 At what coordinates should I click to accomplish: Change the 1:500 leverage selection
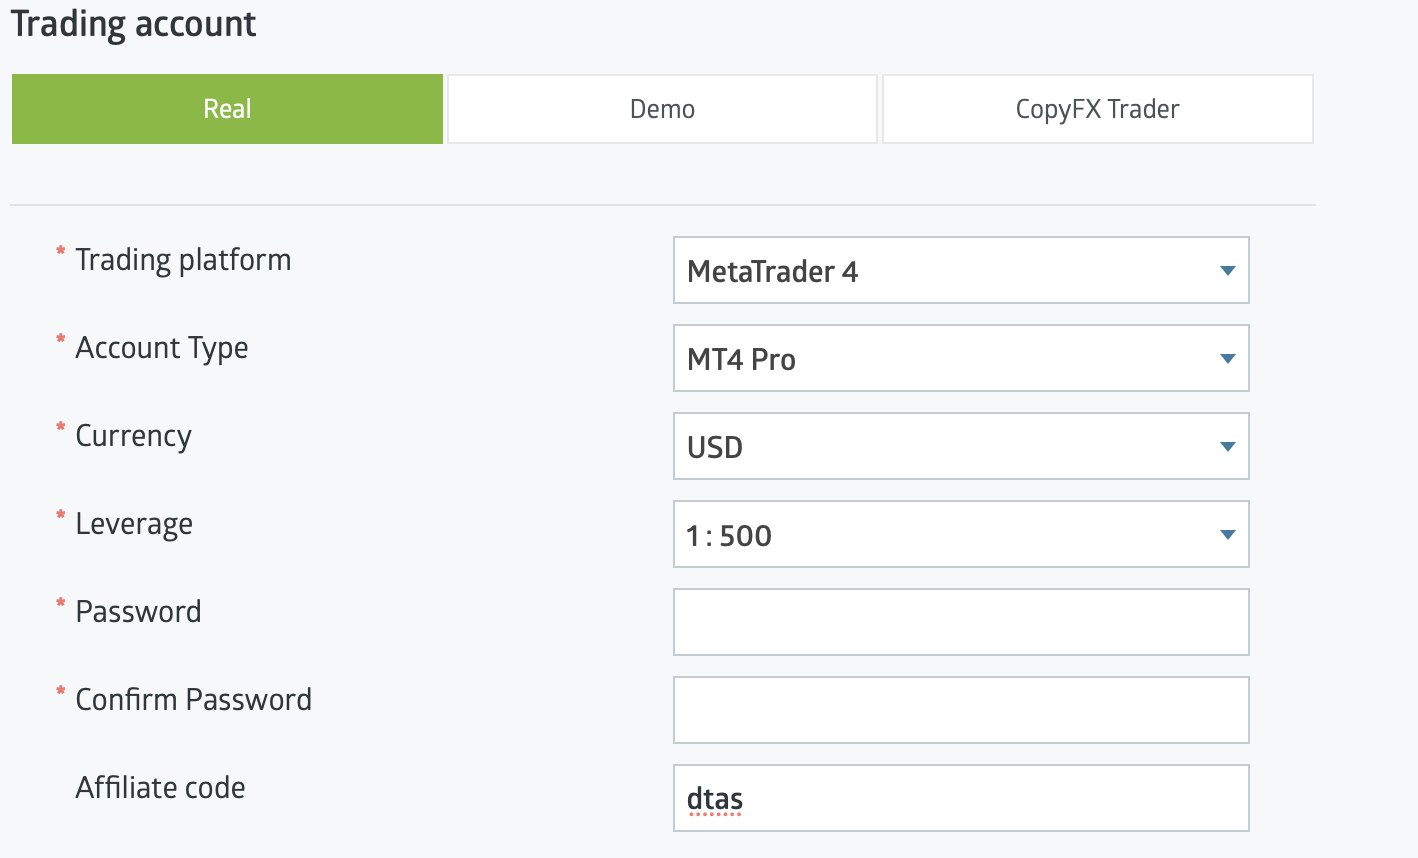point(960,535)
